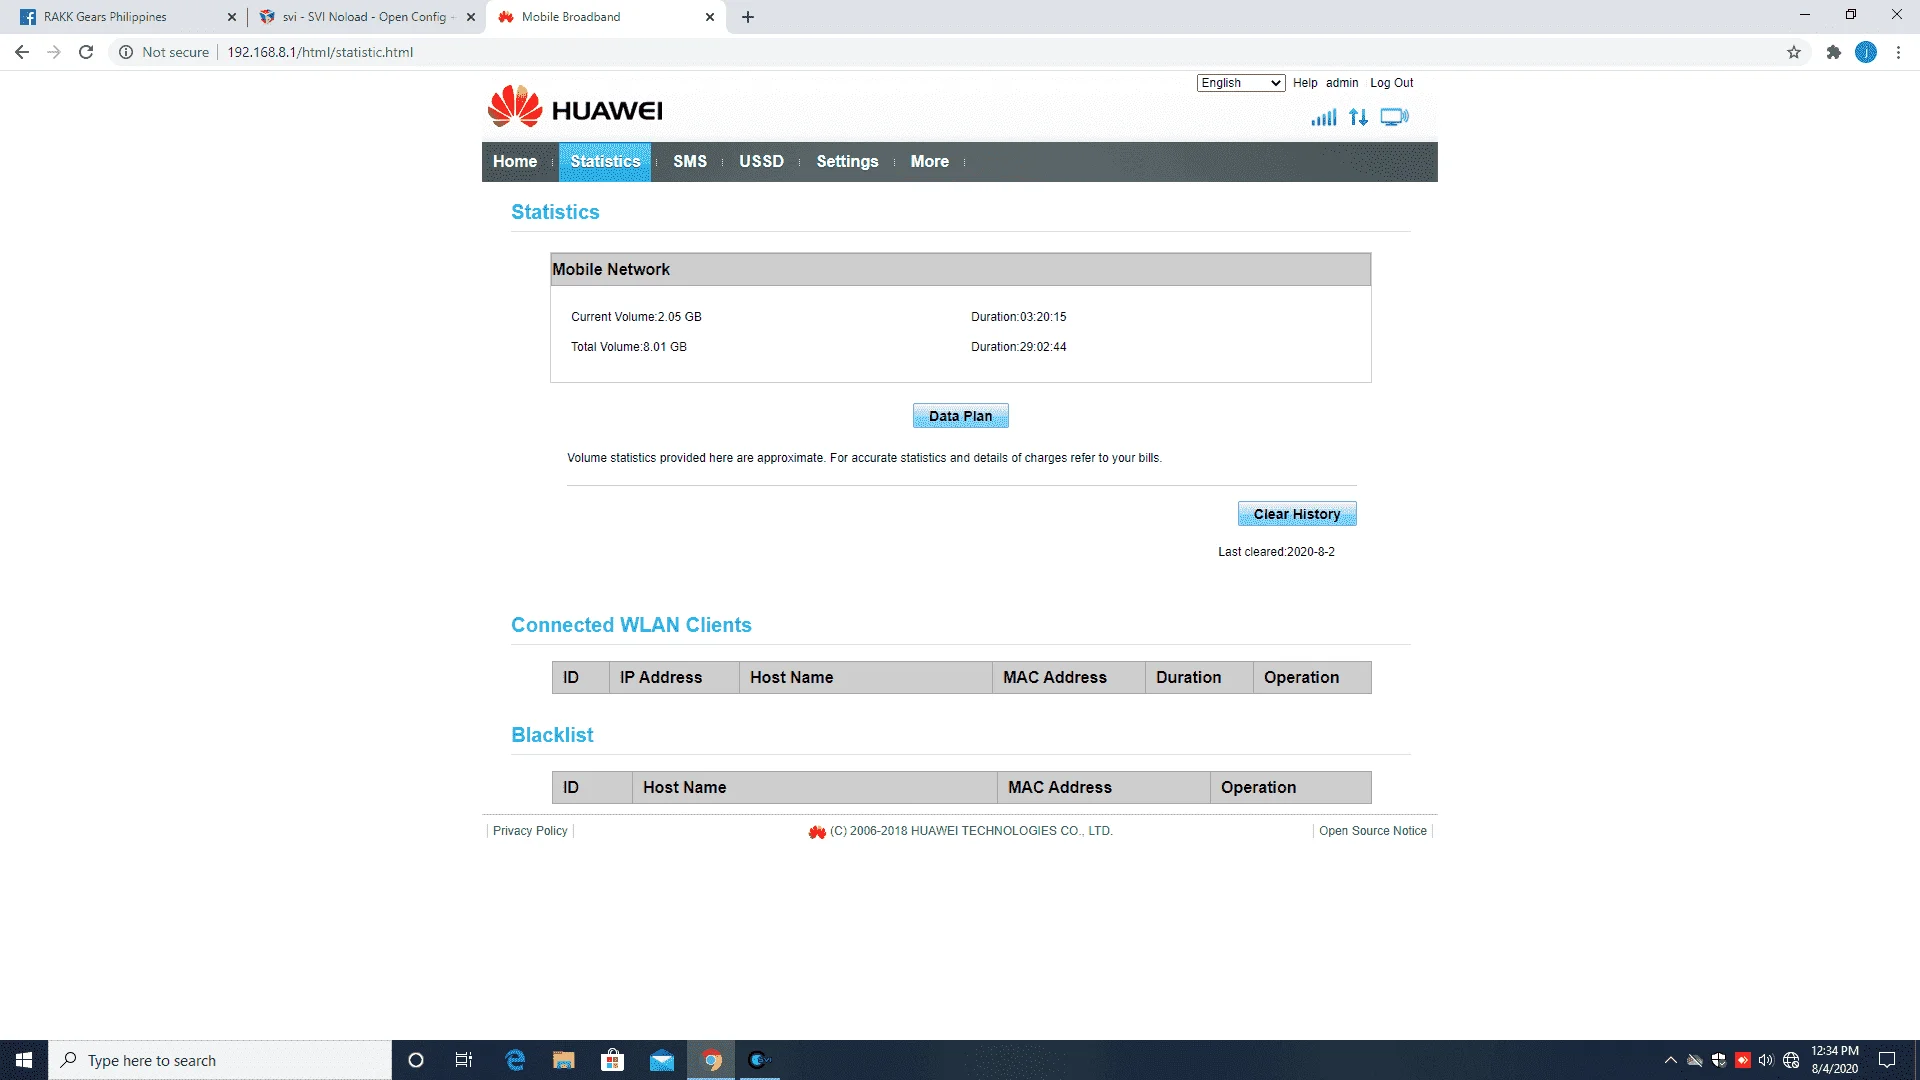This screenshot has height=1080, width=1920.
Task: Click the address bar URL
Action: (320, 52)
